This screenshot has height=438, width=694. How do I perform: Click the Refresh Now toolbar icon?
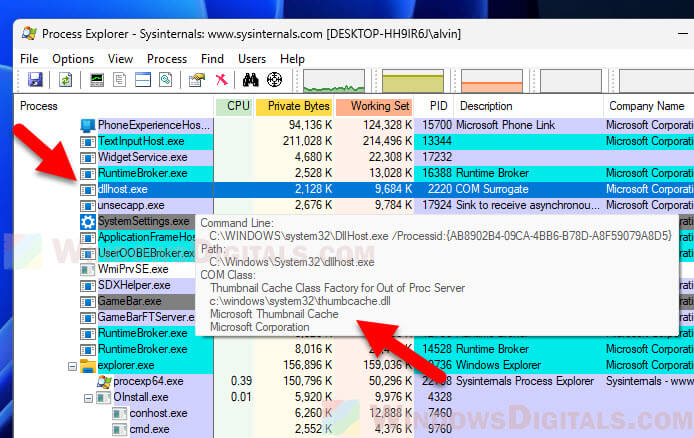(66, 80)
